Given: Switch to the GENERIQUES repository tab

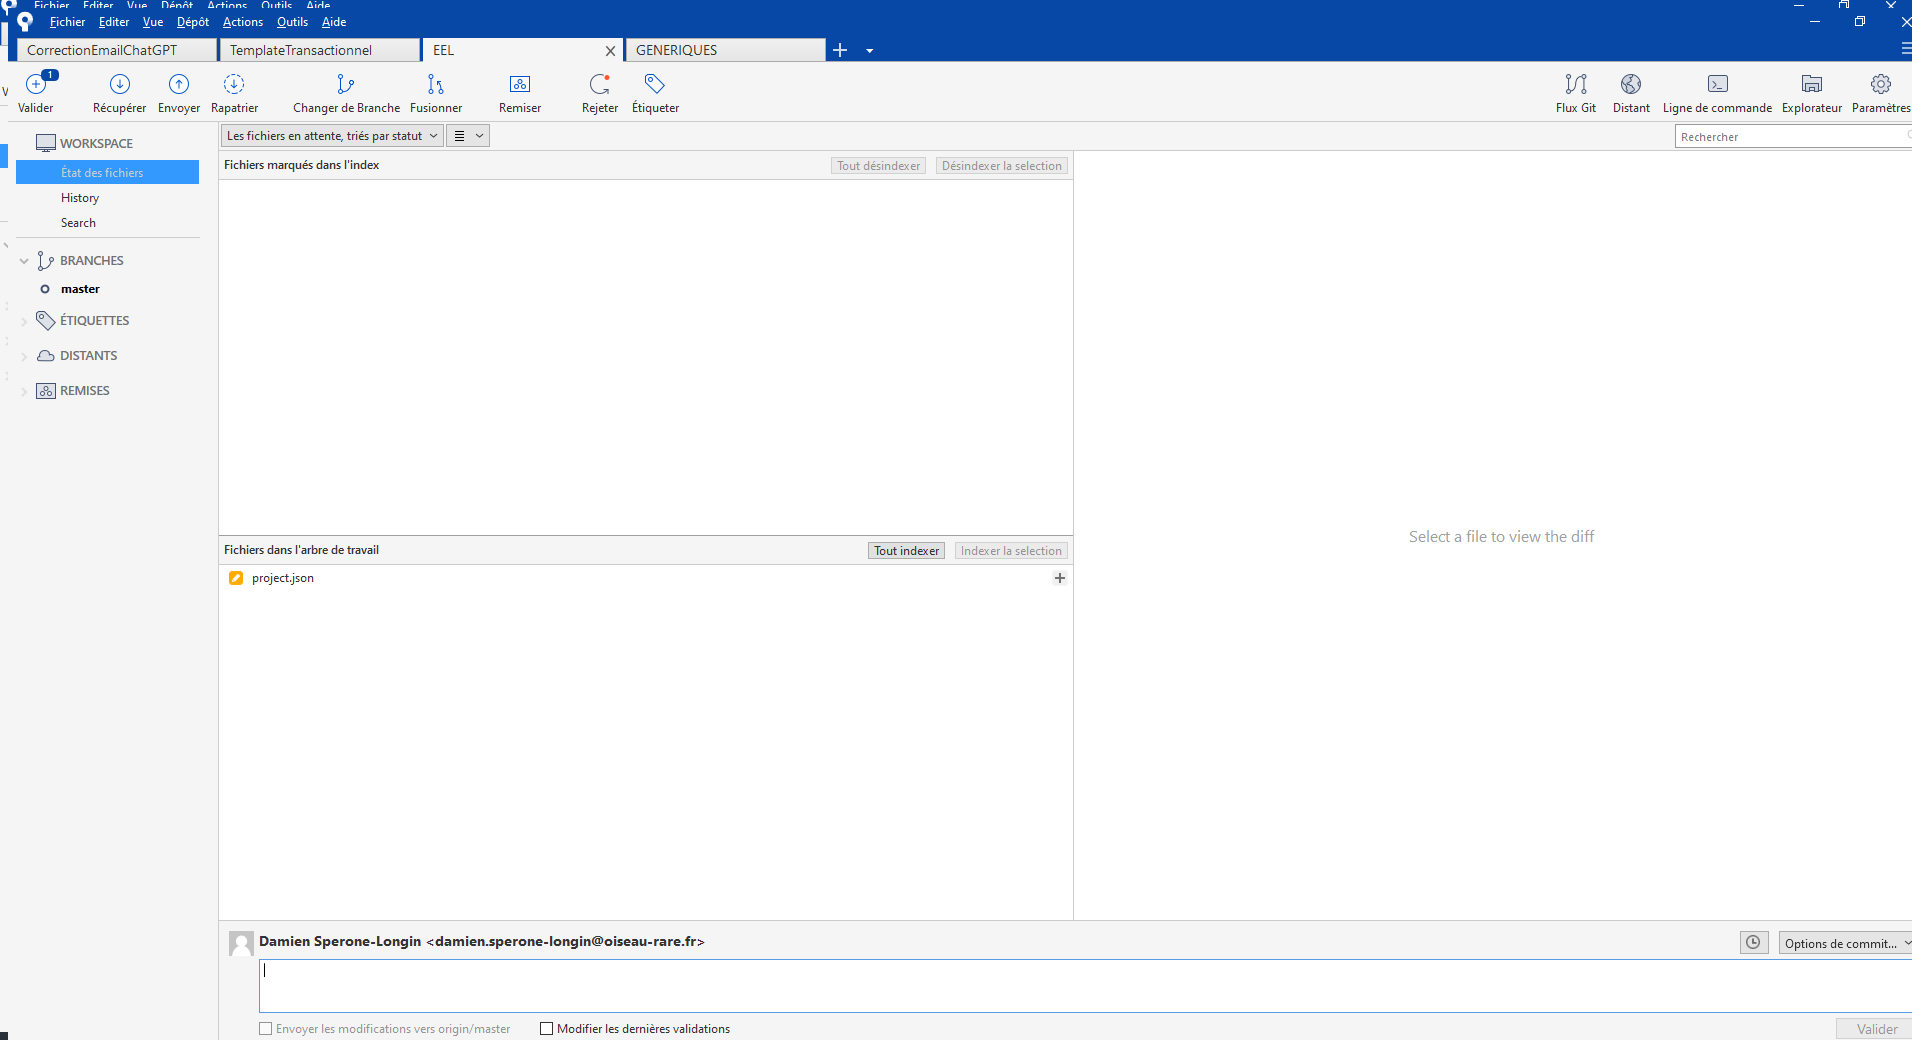Looking at the screenshot, I should (x=724, y=50).
